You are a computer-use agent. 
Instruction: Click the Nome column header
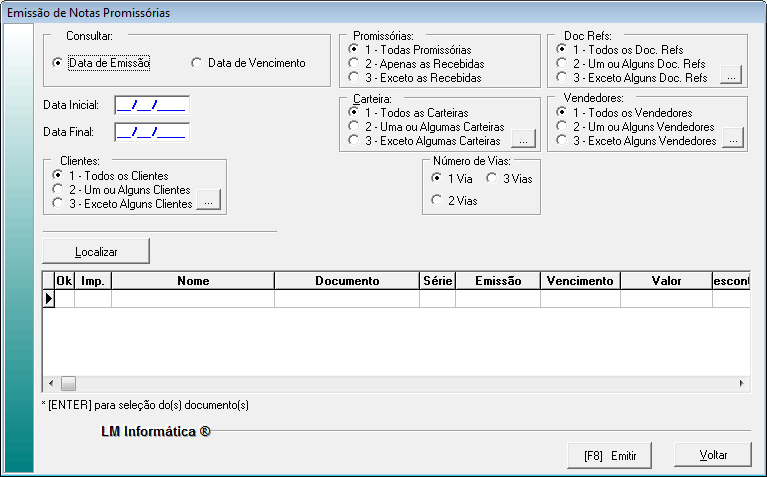[193, 281]
